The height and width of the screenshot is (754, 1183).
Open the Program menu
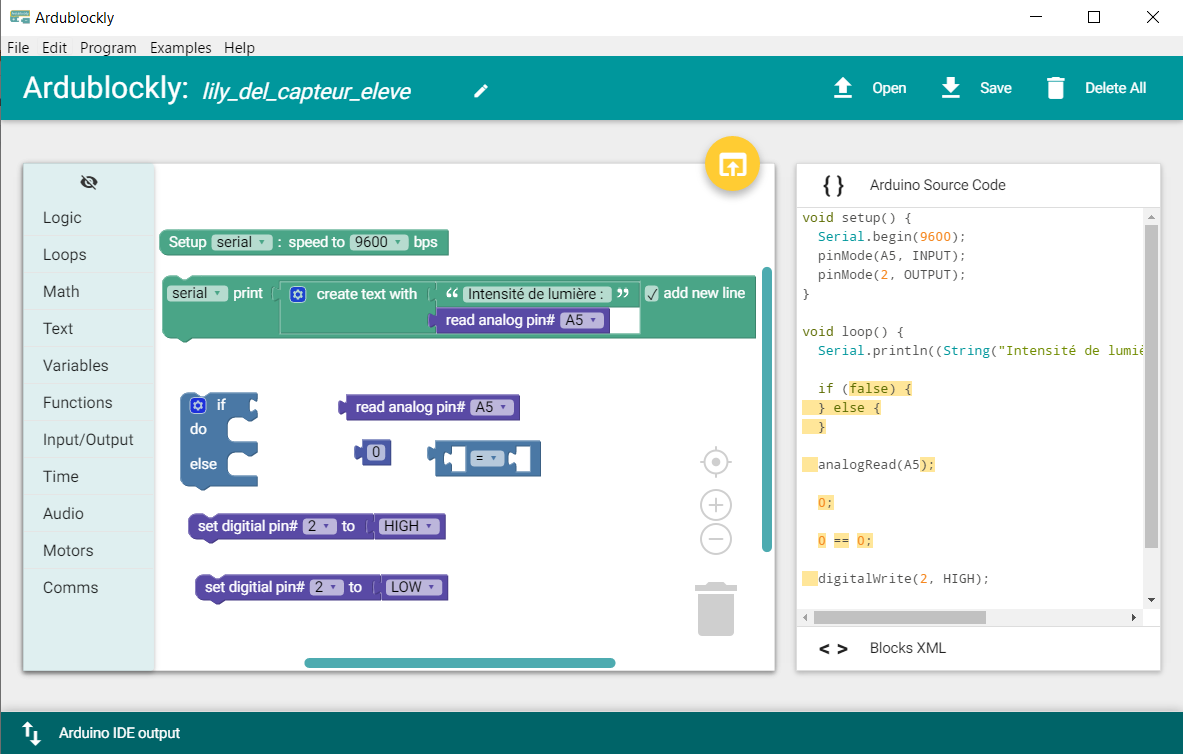pos(108,47)
